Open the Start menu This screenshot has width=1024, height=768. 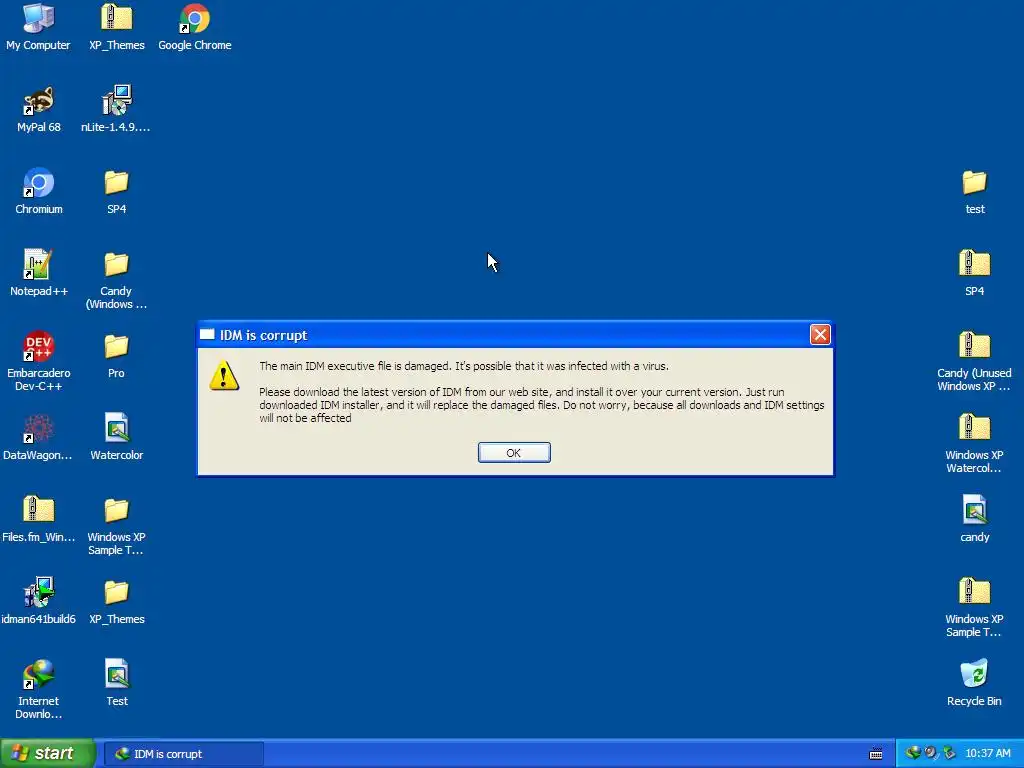pos(47,753)
